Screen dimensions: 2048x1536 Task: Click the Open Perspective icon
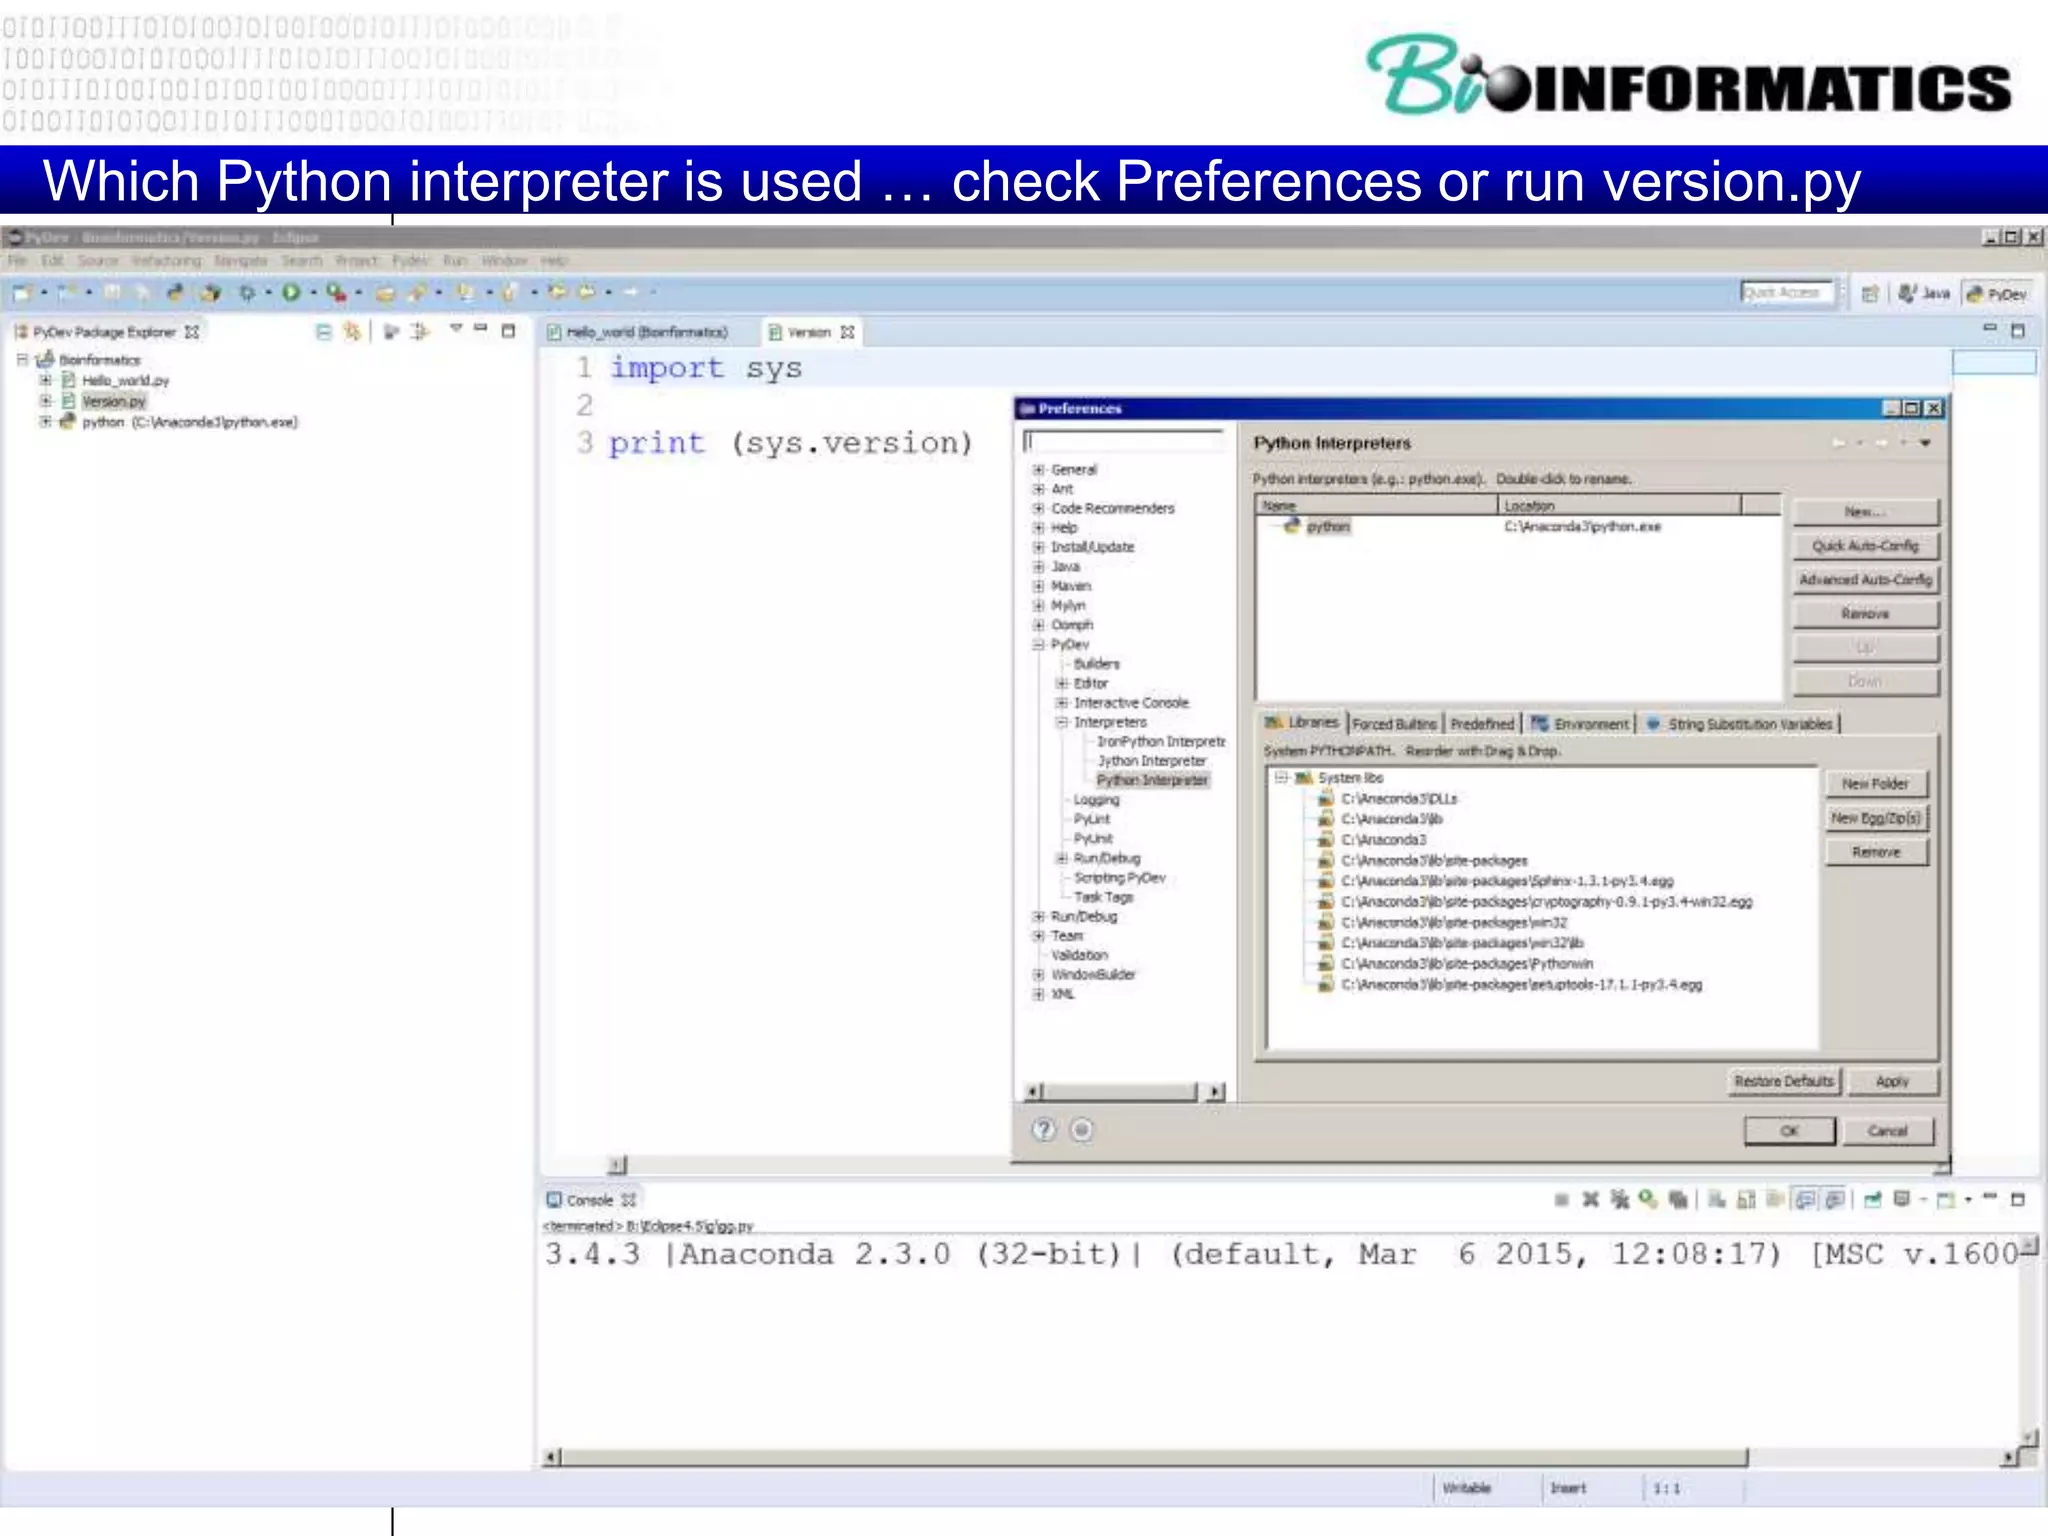tap(1869, 293)
